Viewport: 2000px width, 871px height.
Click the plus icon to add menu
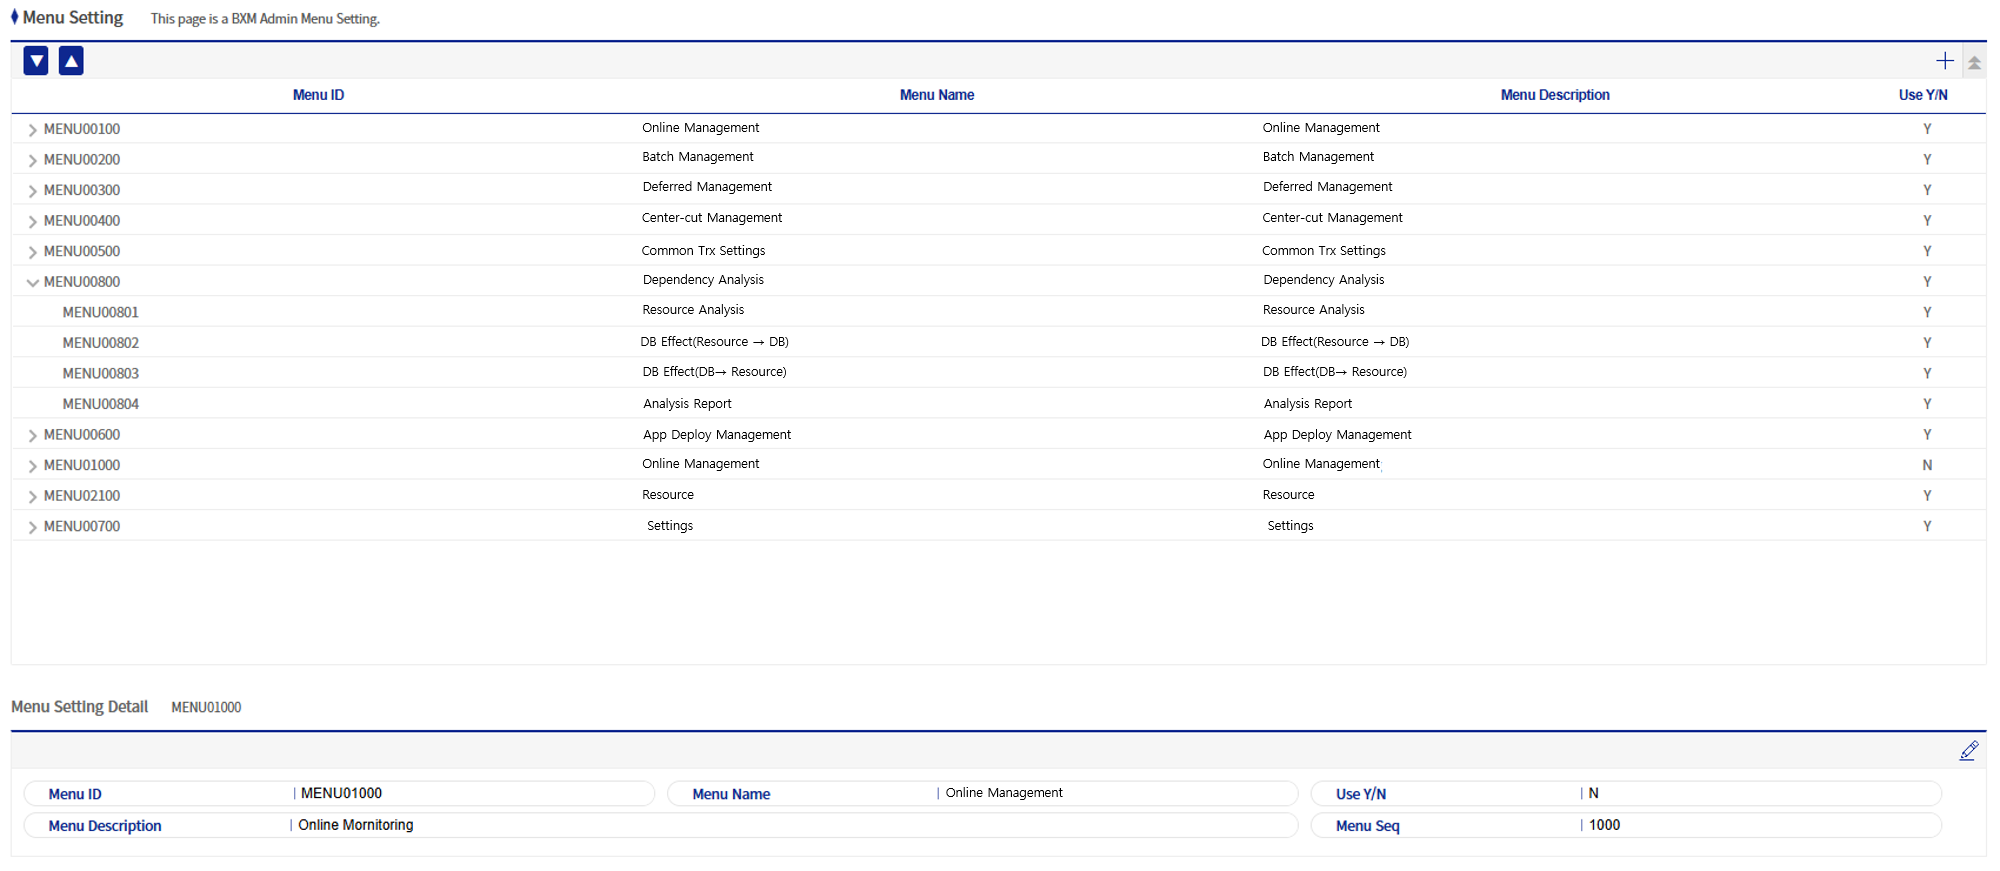[1944, 61]
